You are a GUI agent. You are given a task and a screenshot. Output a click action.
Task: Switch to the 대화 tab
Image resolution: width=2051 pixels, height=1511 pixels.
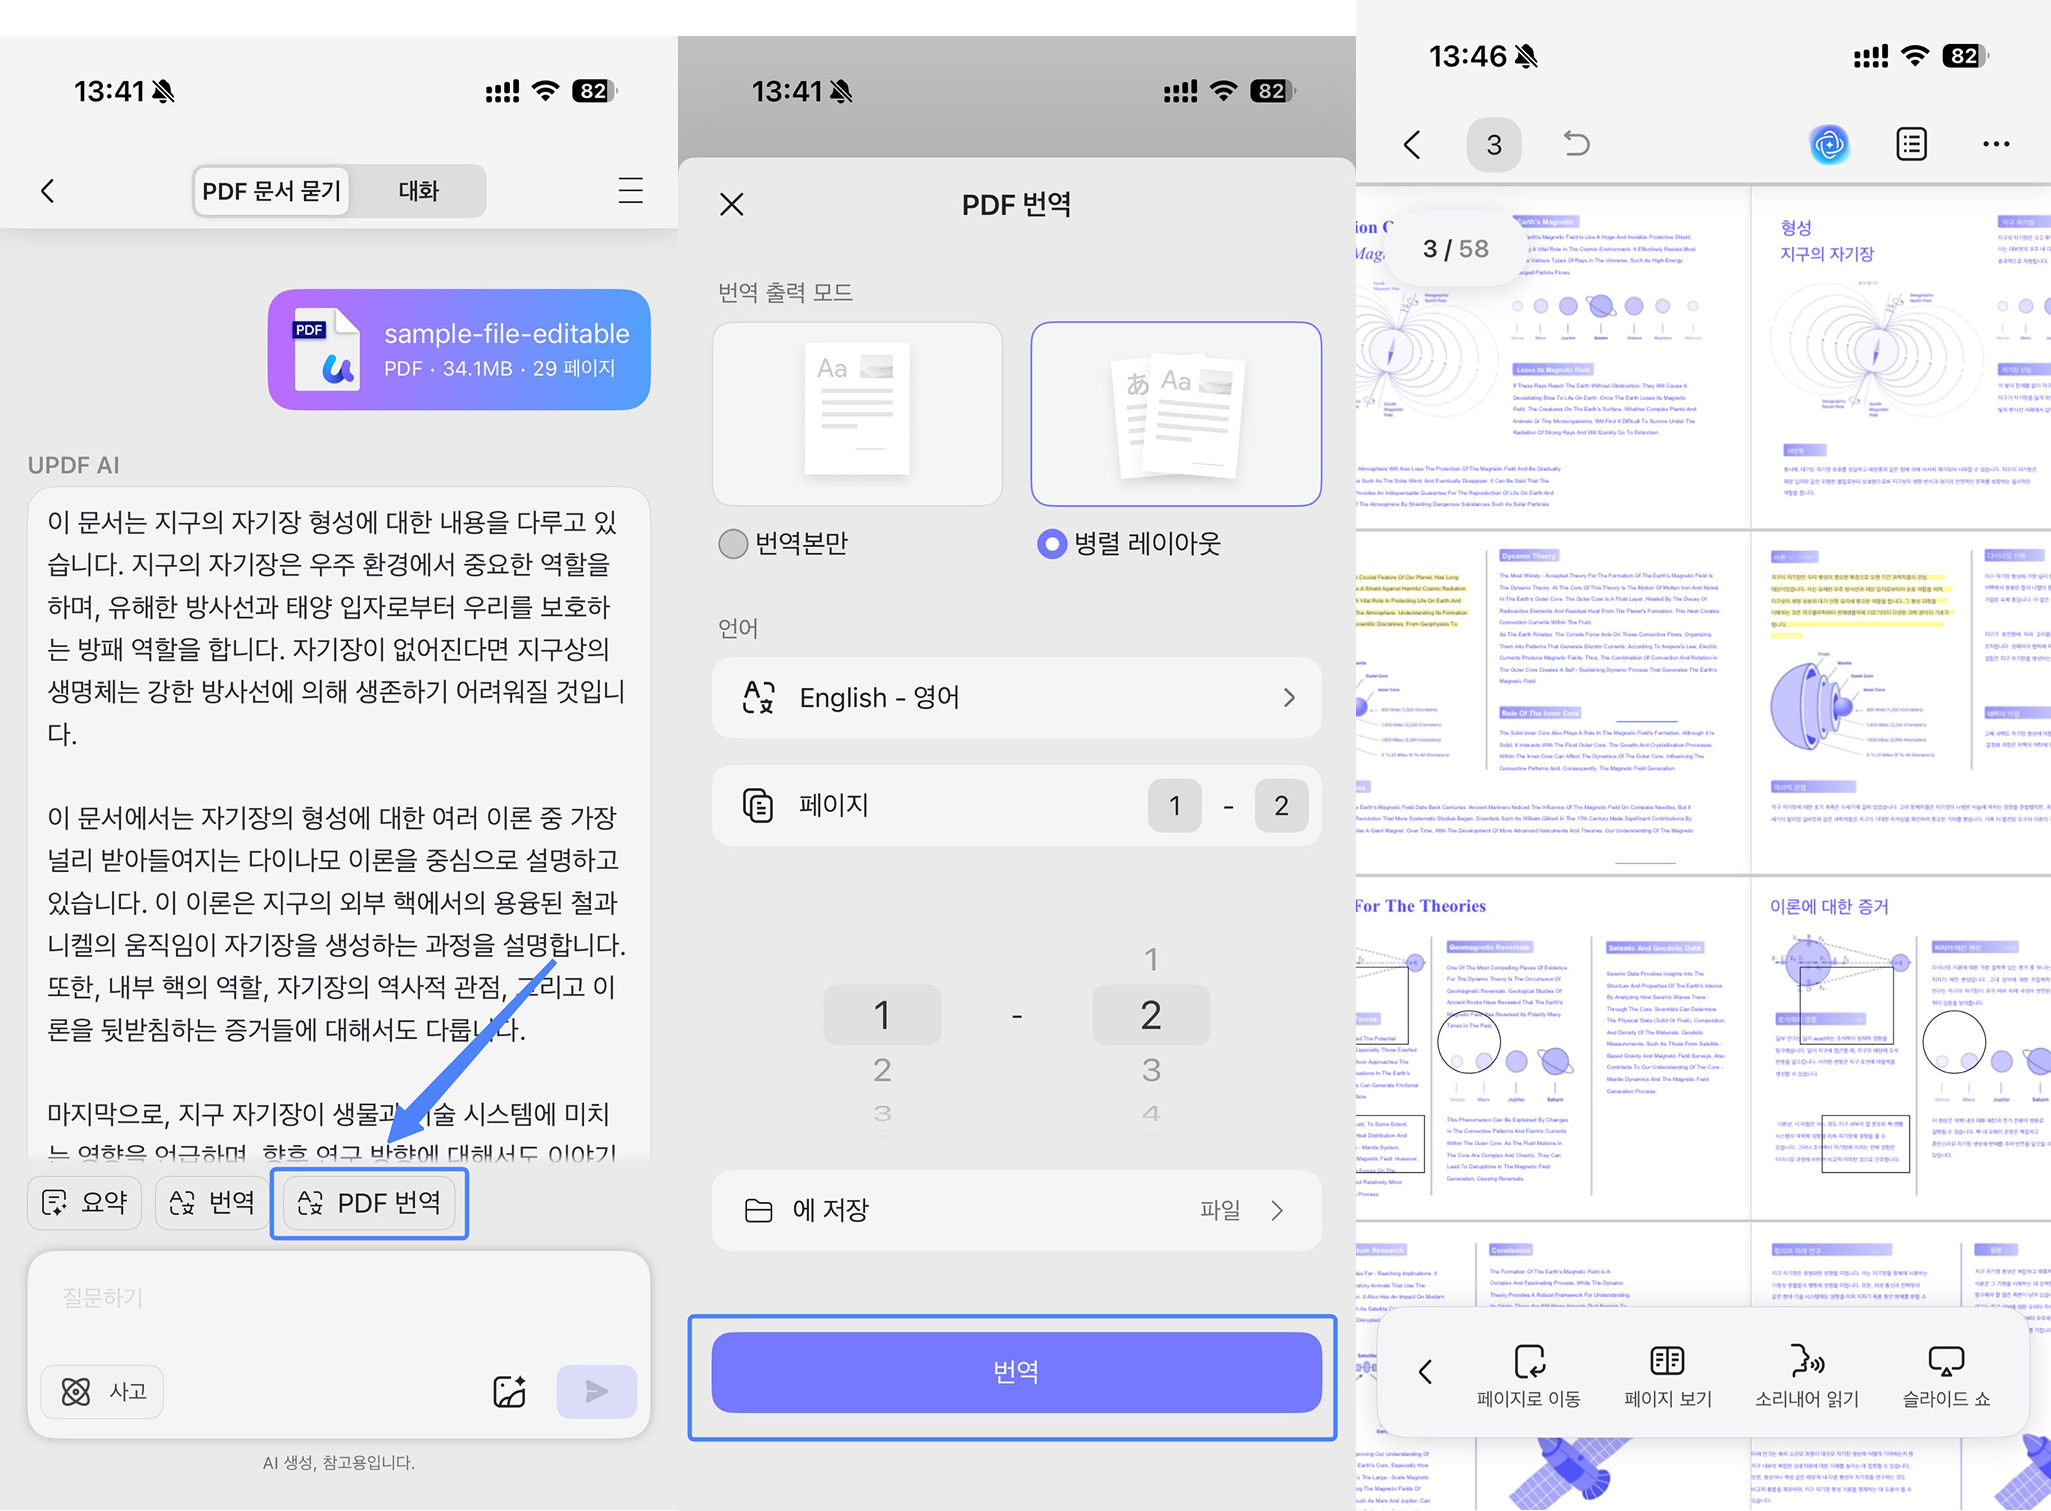[418, 191]
